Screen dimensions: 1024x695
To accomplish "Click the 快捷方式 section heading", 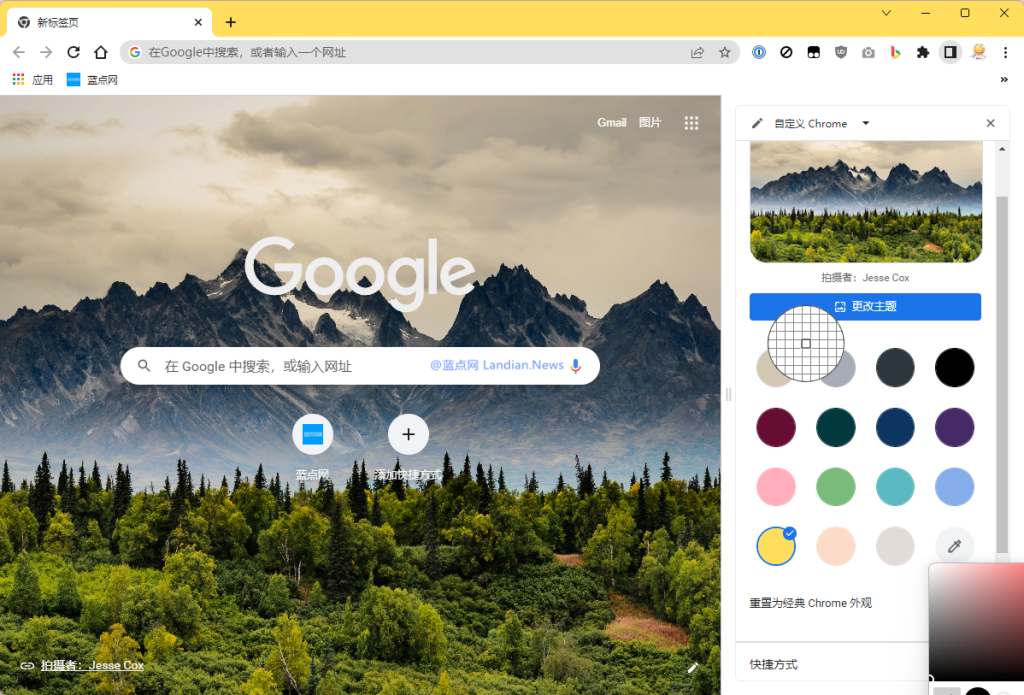I will pos(773,664).
